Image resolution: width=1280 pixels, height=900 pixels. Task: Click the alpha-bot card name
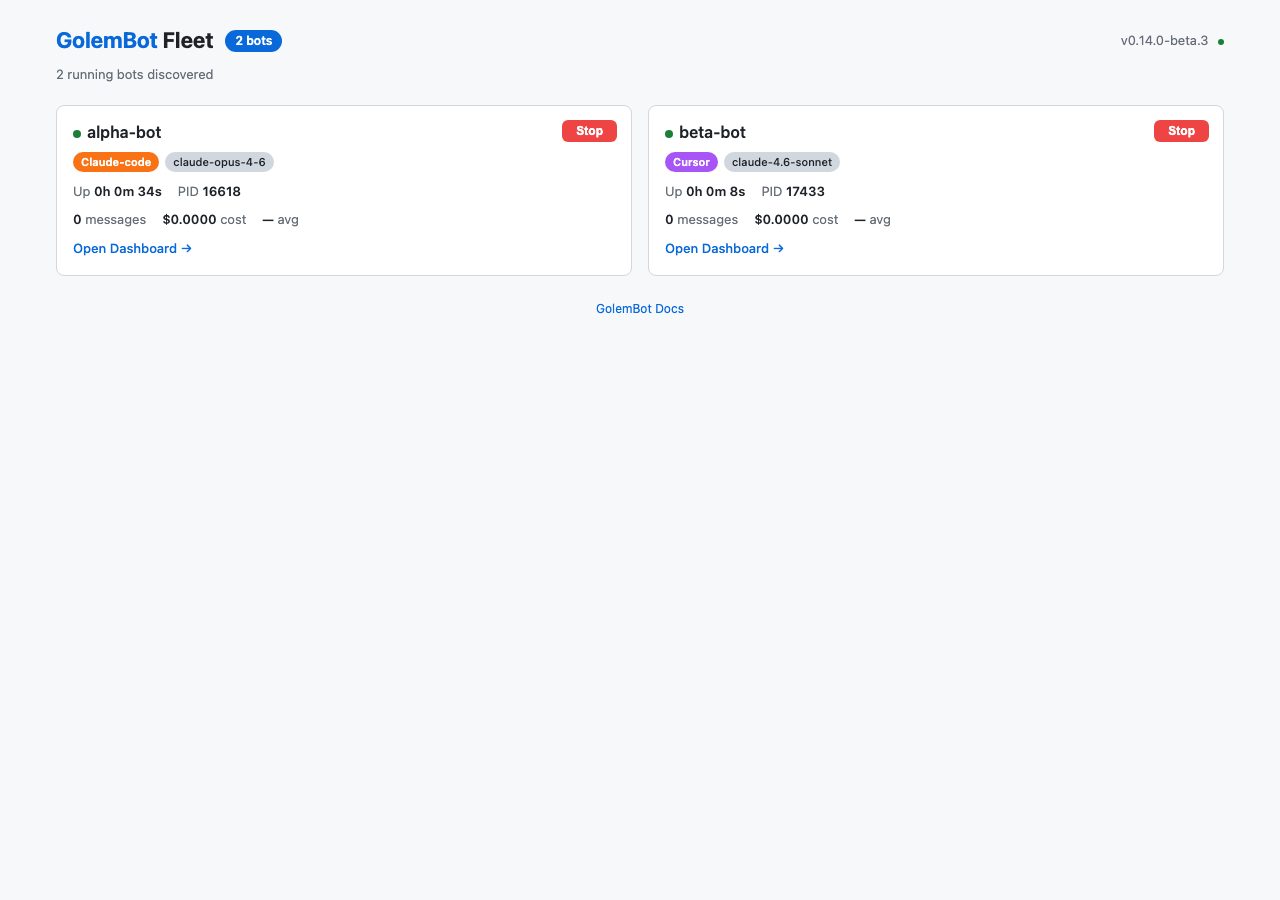click(x=123, y=132)
